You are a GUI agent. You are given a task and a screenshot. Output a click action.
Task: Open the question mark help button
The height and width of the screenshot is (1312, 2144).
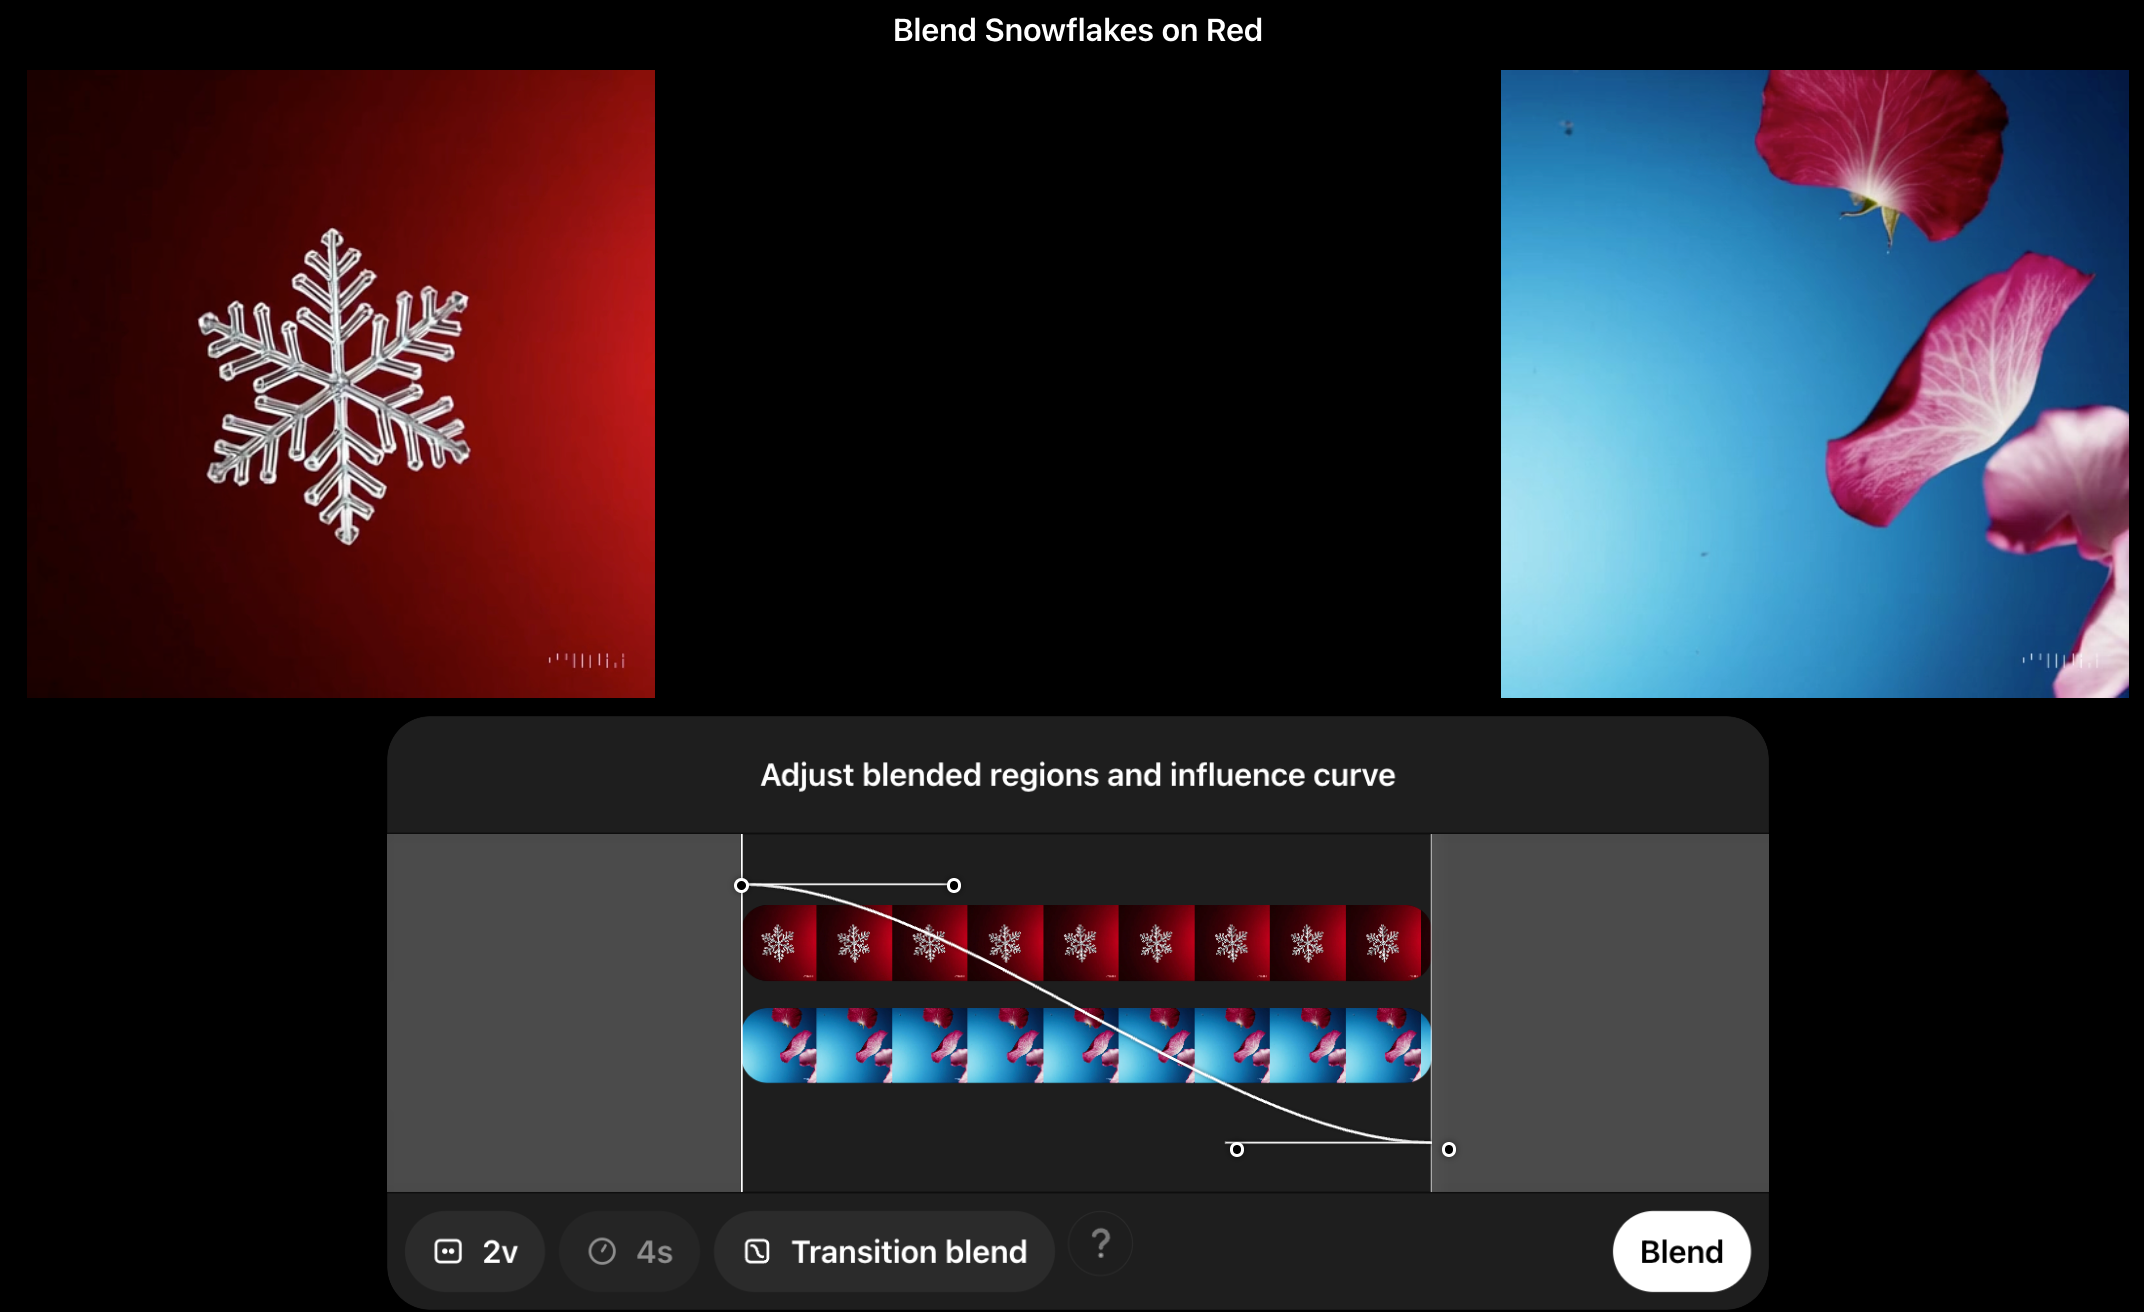coord(1100,1244)
